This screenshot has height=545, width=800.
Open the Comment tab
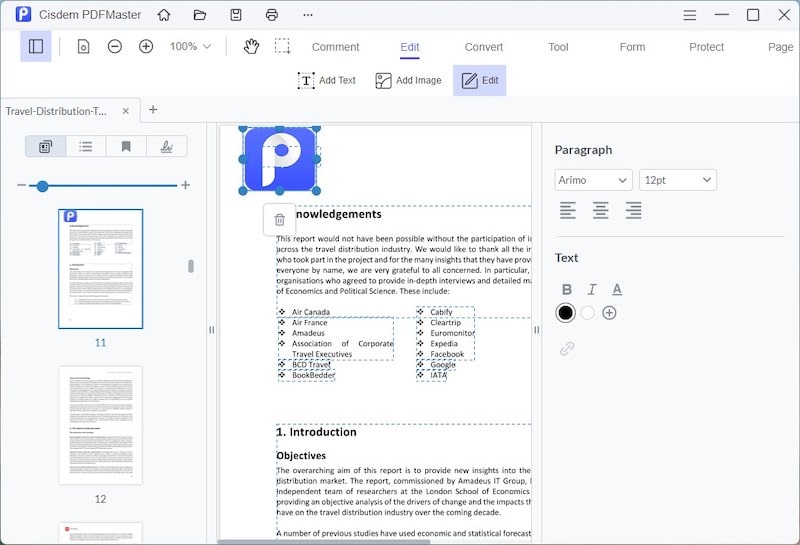tap(335, 47)
